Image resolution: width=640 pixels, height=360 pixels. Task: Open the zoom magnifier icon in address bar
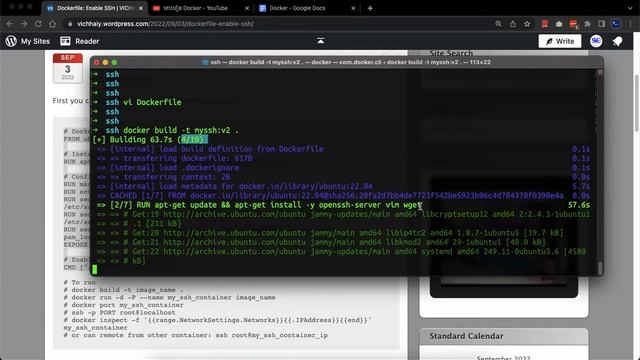(498, 24)
